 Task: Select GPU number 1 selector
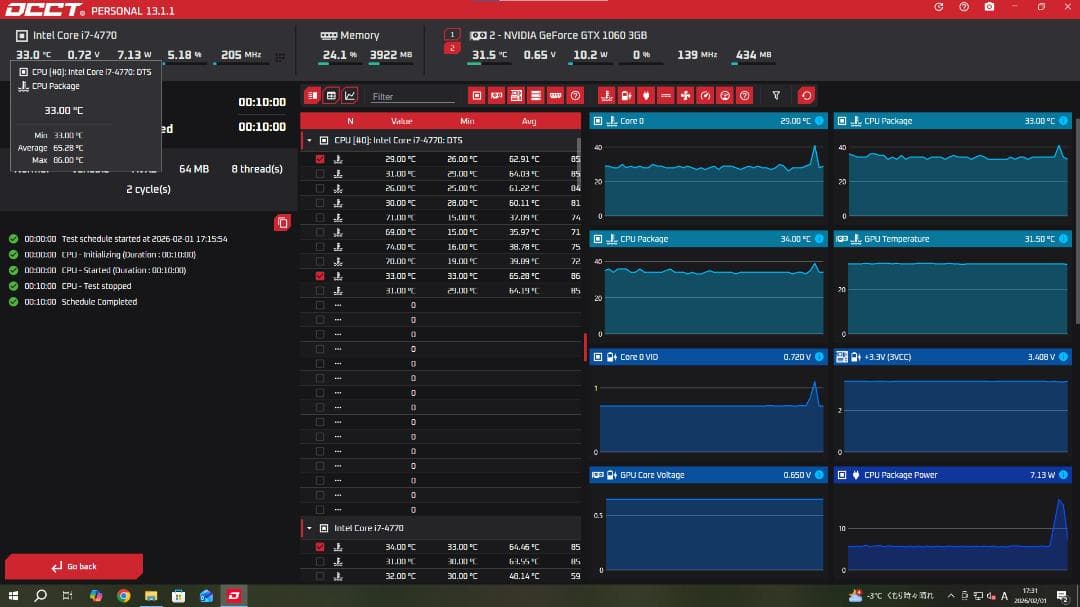click(x=452, y=34)
